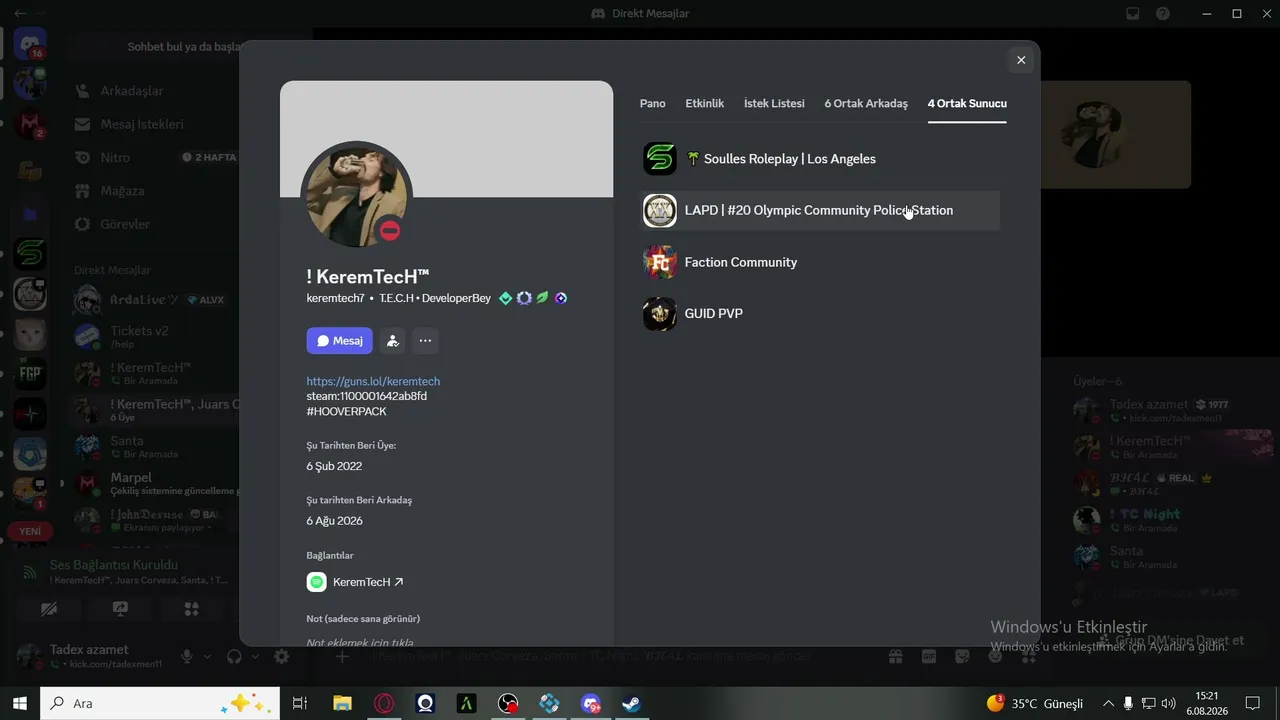Image resolution: width=1280 pixels, height=720 pixels.
Task: Open the sticker picker in the message bar
Action: [962, 656]
